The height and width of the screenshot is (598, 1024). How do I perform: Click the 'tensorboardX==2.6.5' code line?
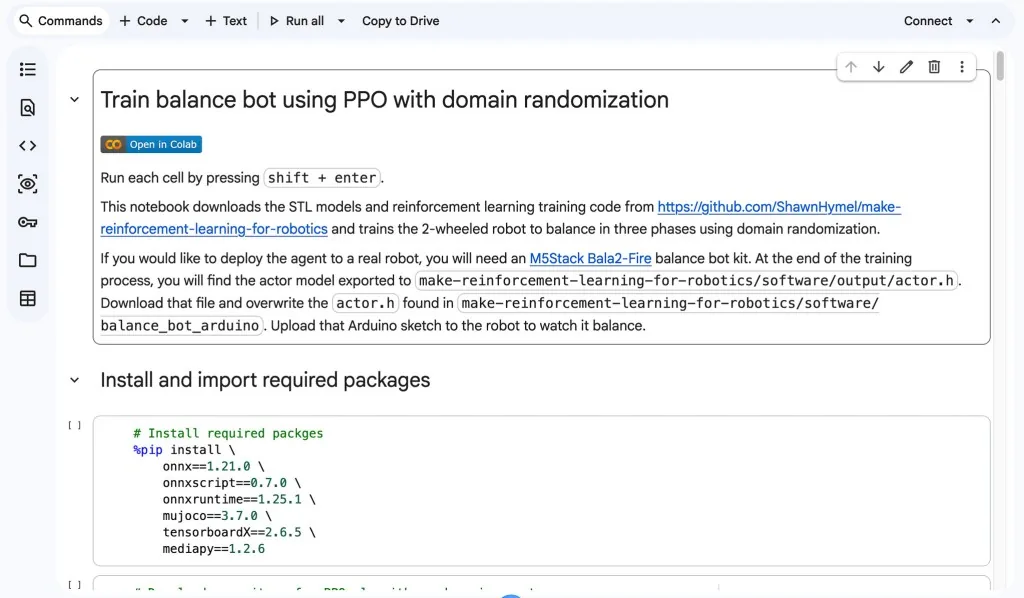point(239,532)
